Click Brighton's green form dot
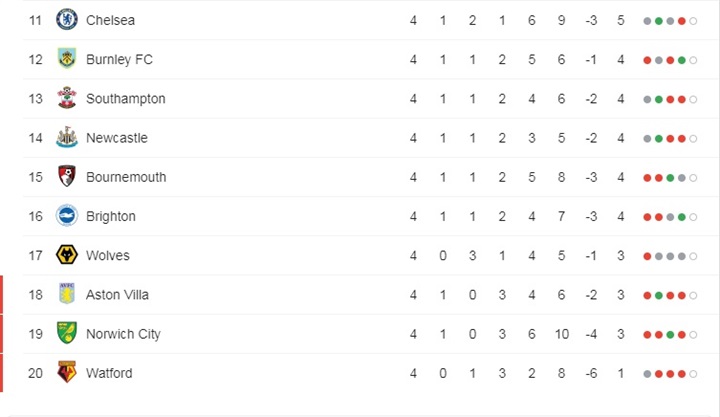This screenshot has width=720, height=417. coord(681,217)
